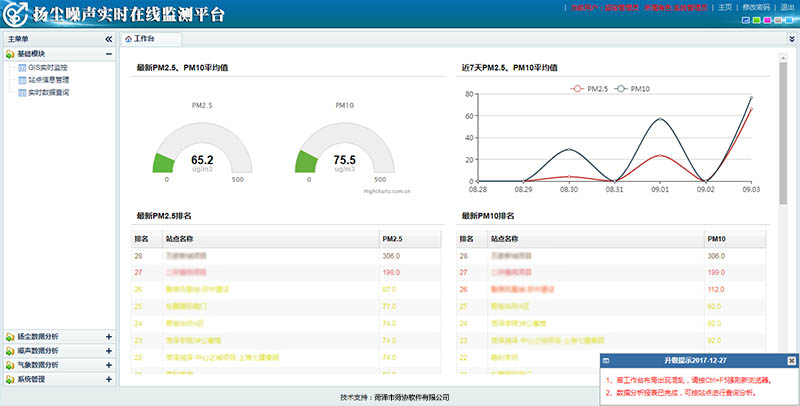Select the magenta theme color swatch

point(767,20)
